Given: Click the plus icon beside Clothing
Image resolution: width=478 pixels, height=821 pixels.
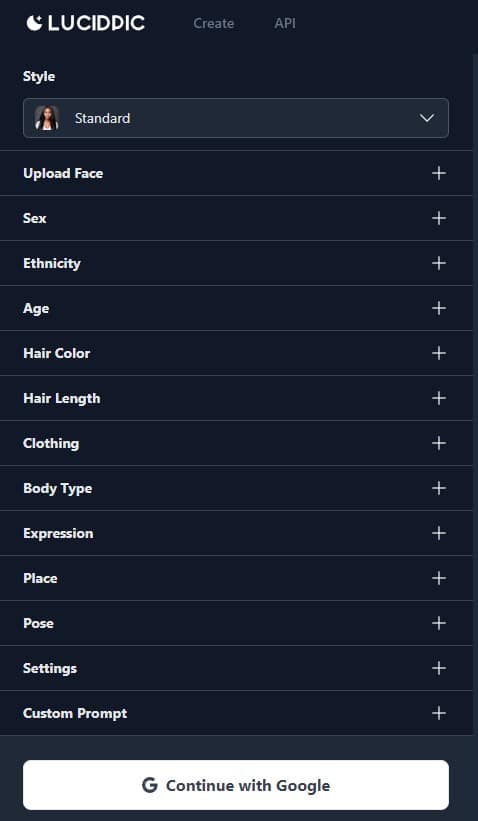Looking at the screenshot, I should pyautogui.click(x=439, y=443).
